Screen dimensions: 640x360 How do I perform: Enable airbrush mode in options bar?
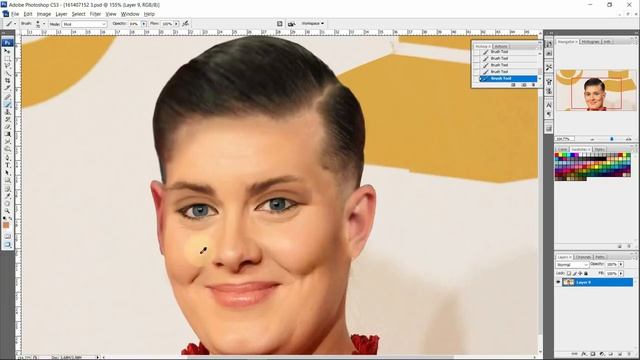185,24
